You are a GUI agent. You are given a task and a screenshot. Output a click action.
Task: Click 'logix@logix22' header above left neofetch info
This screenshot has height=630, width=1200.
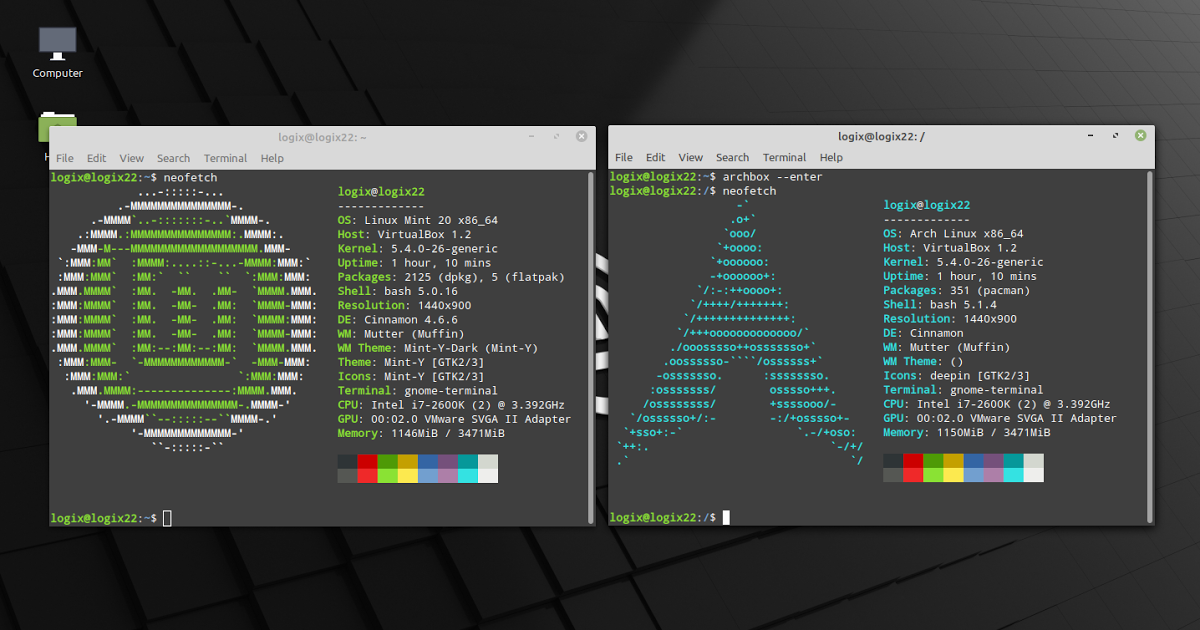[x=381, y=191]
